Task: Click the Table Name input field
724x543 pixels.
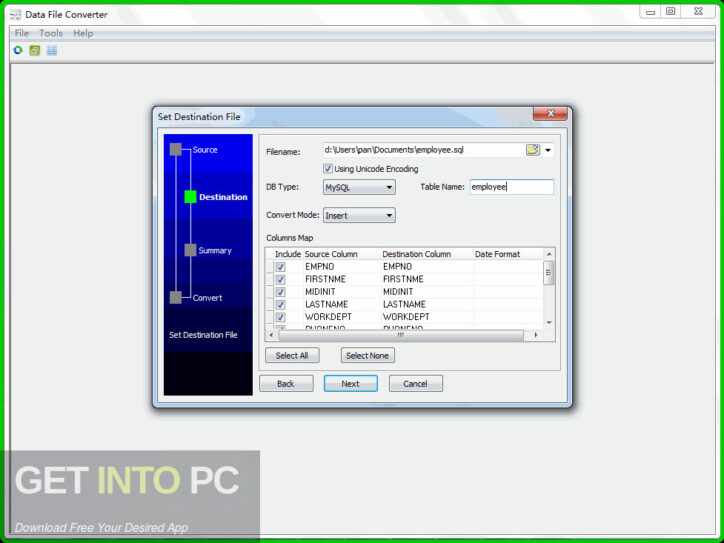Action: tap(512, 187)
